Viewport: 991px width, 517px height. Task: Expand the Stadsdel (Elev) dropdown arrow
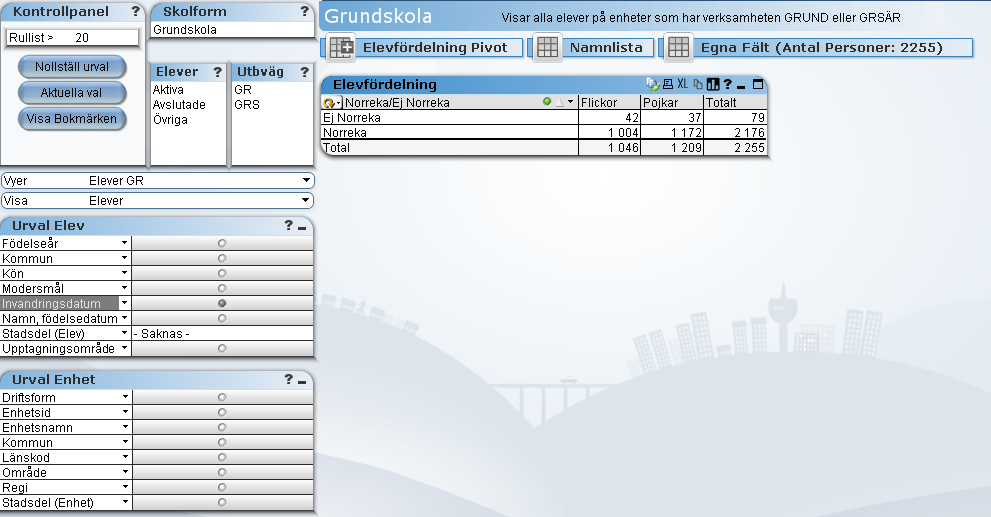[125, 333]
